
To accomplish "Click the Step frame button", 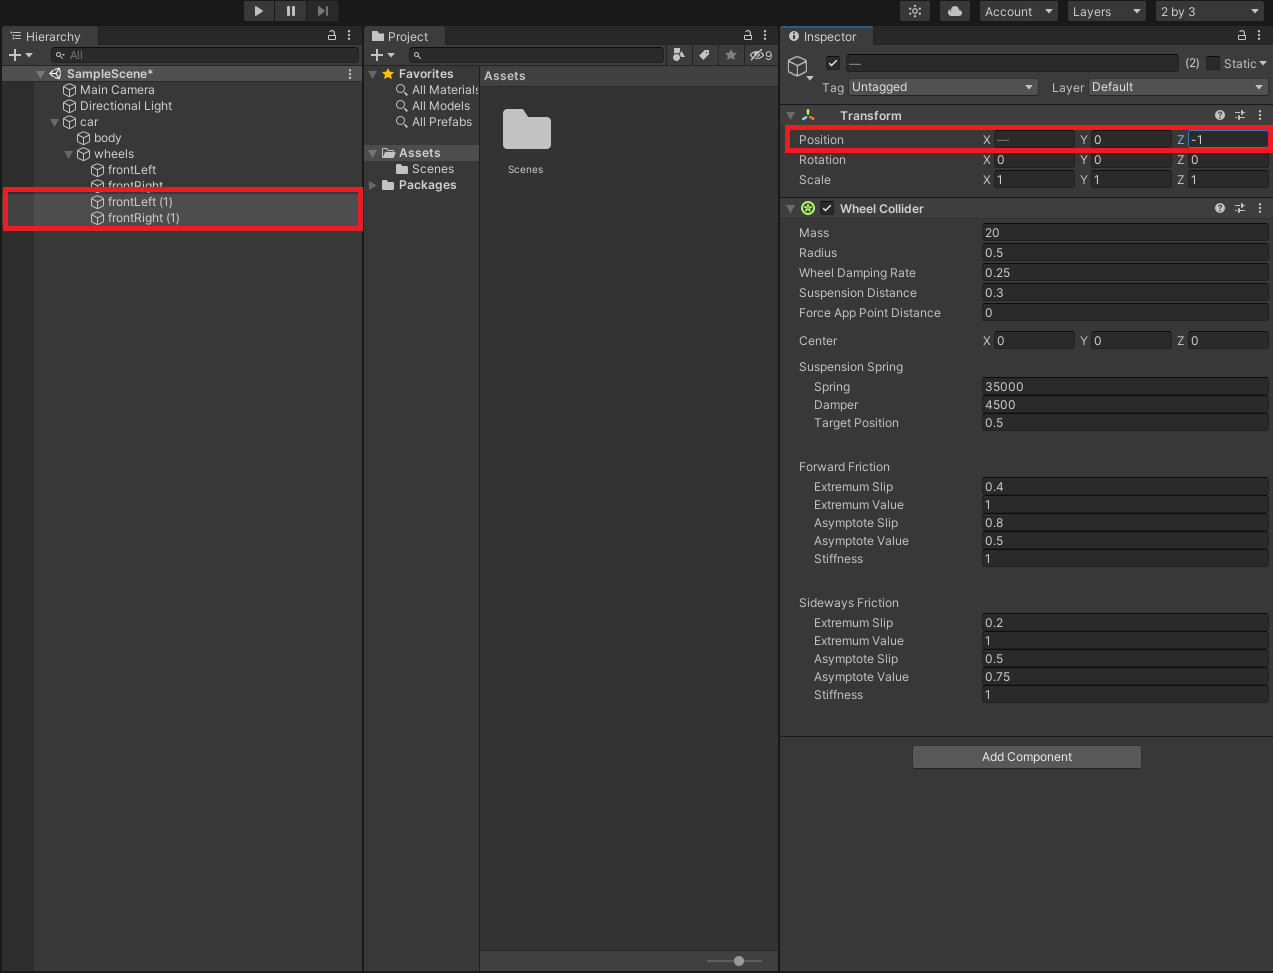I will pyautogui.click(x=323, y=11).
